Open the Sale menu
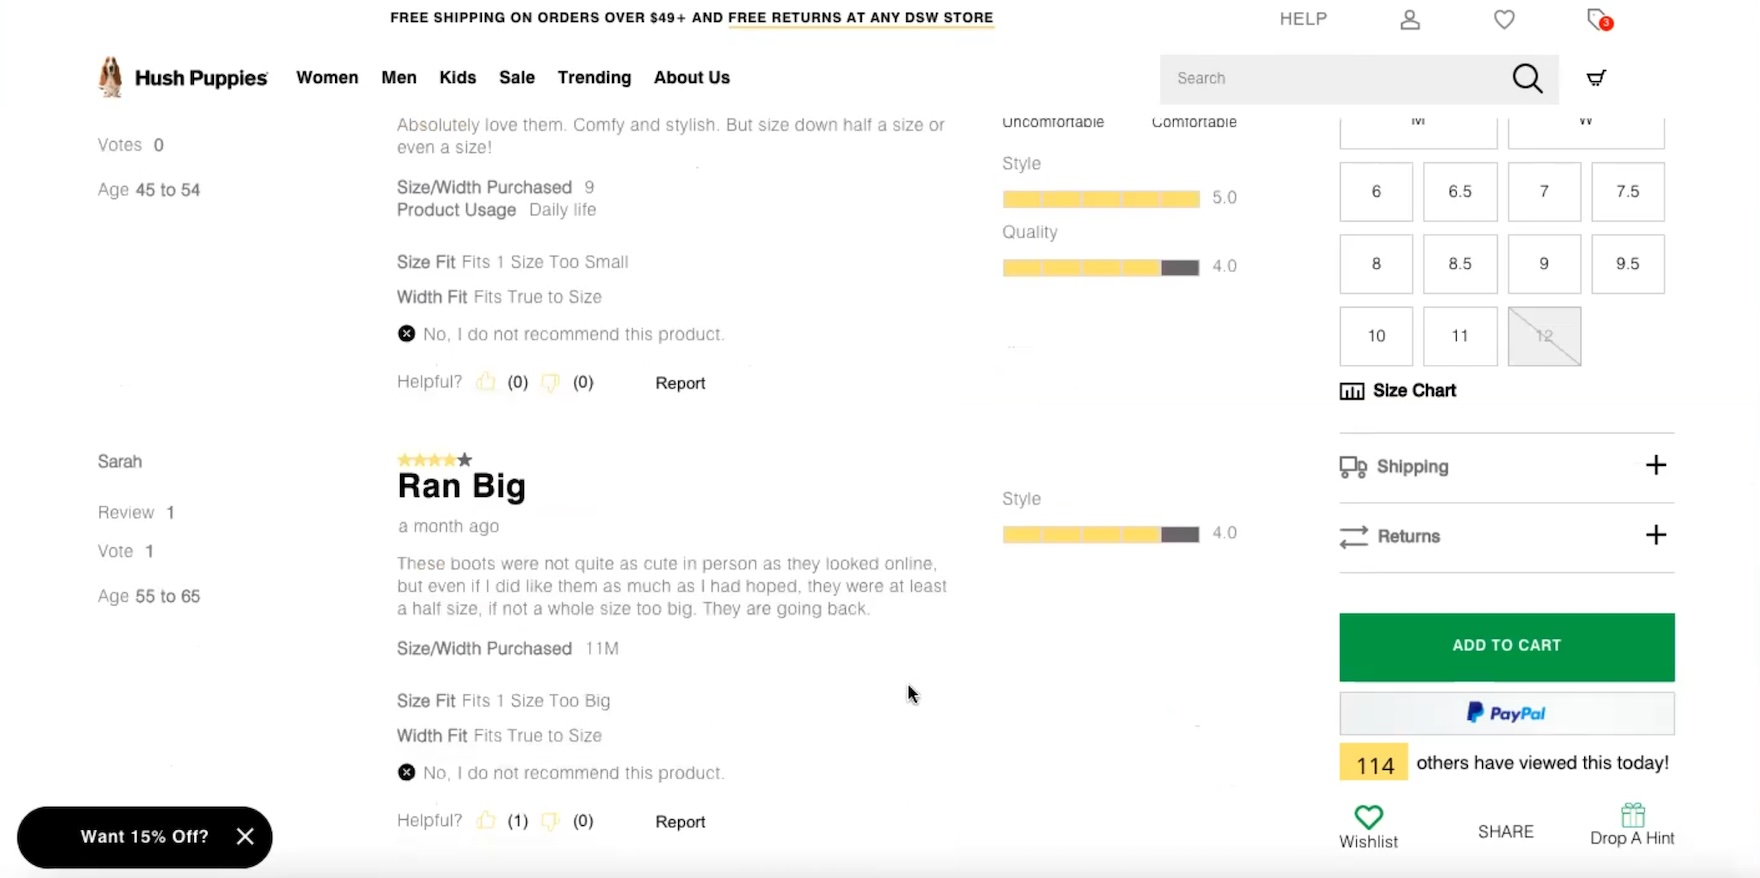This screenshot has height=878, width=1760. pyautogui.click(x=517, y=78)
